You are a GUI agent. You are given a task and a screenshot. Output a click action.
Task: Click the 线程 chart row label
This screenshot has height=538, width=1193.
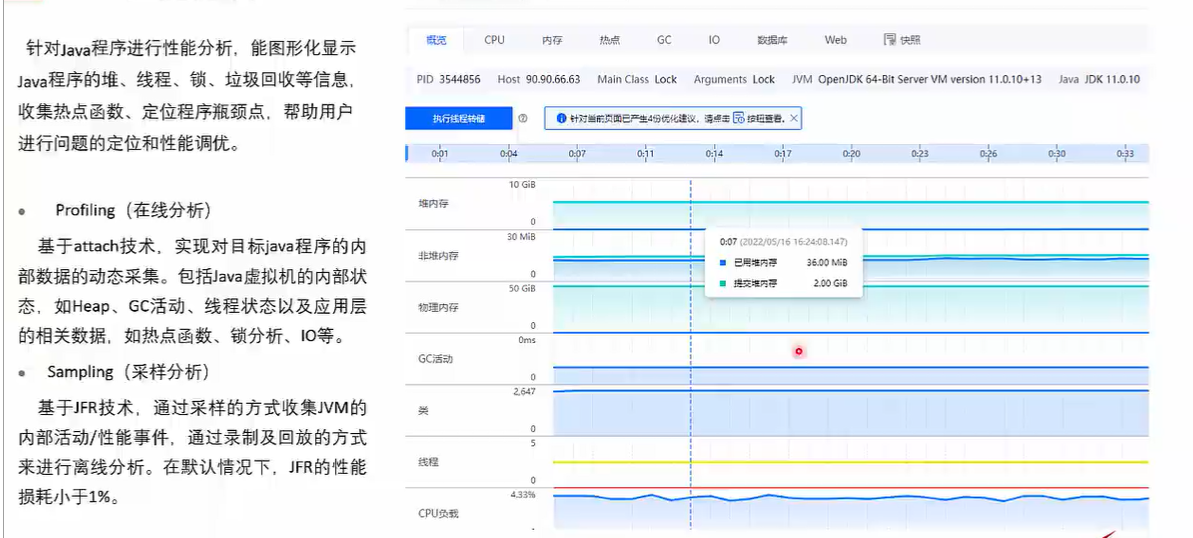coord(428,462)
